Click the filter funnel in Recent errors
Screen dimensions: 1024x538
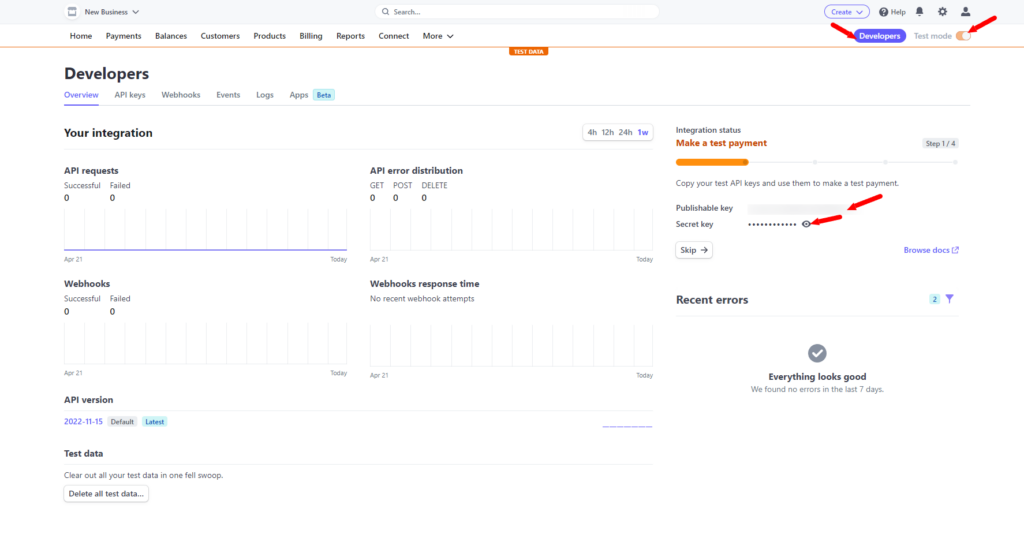950,299
